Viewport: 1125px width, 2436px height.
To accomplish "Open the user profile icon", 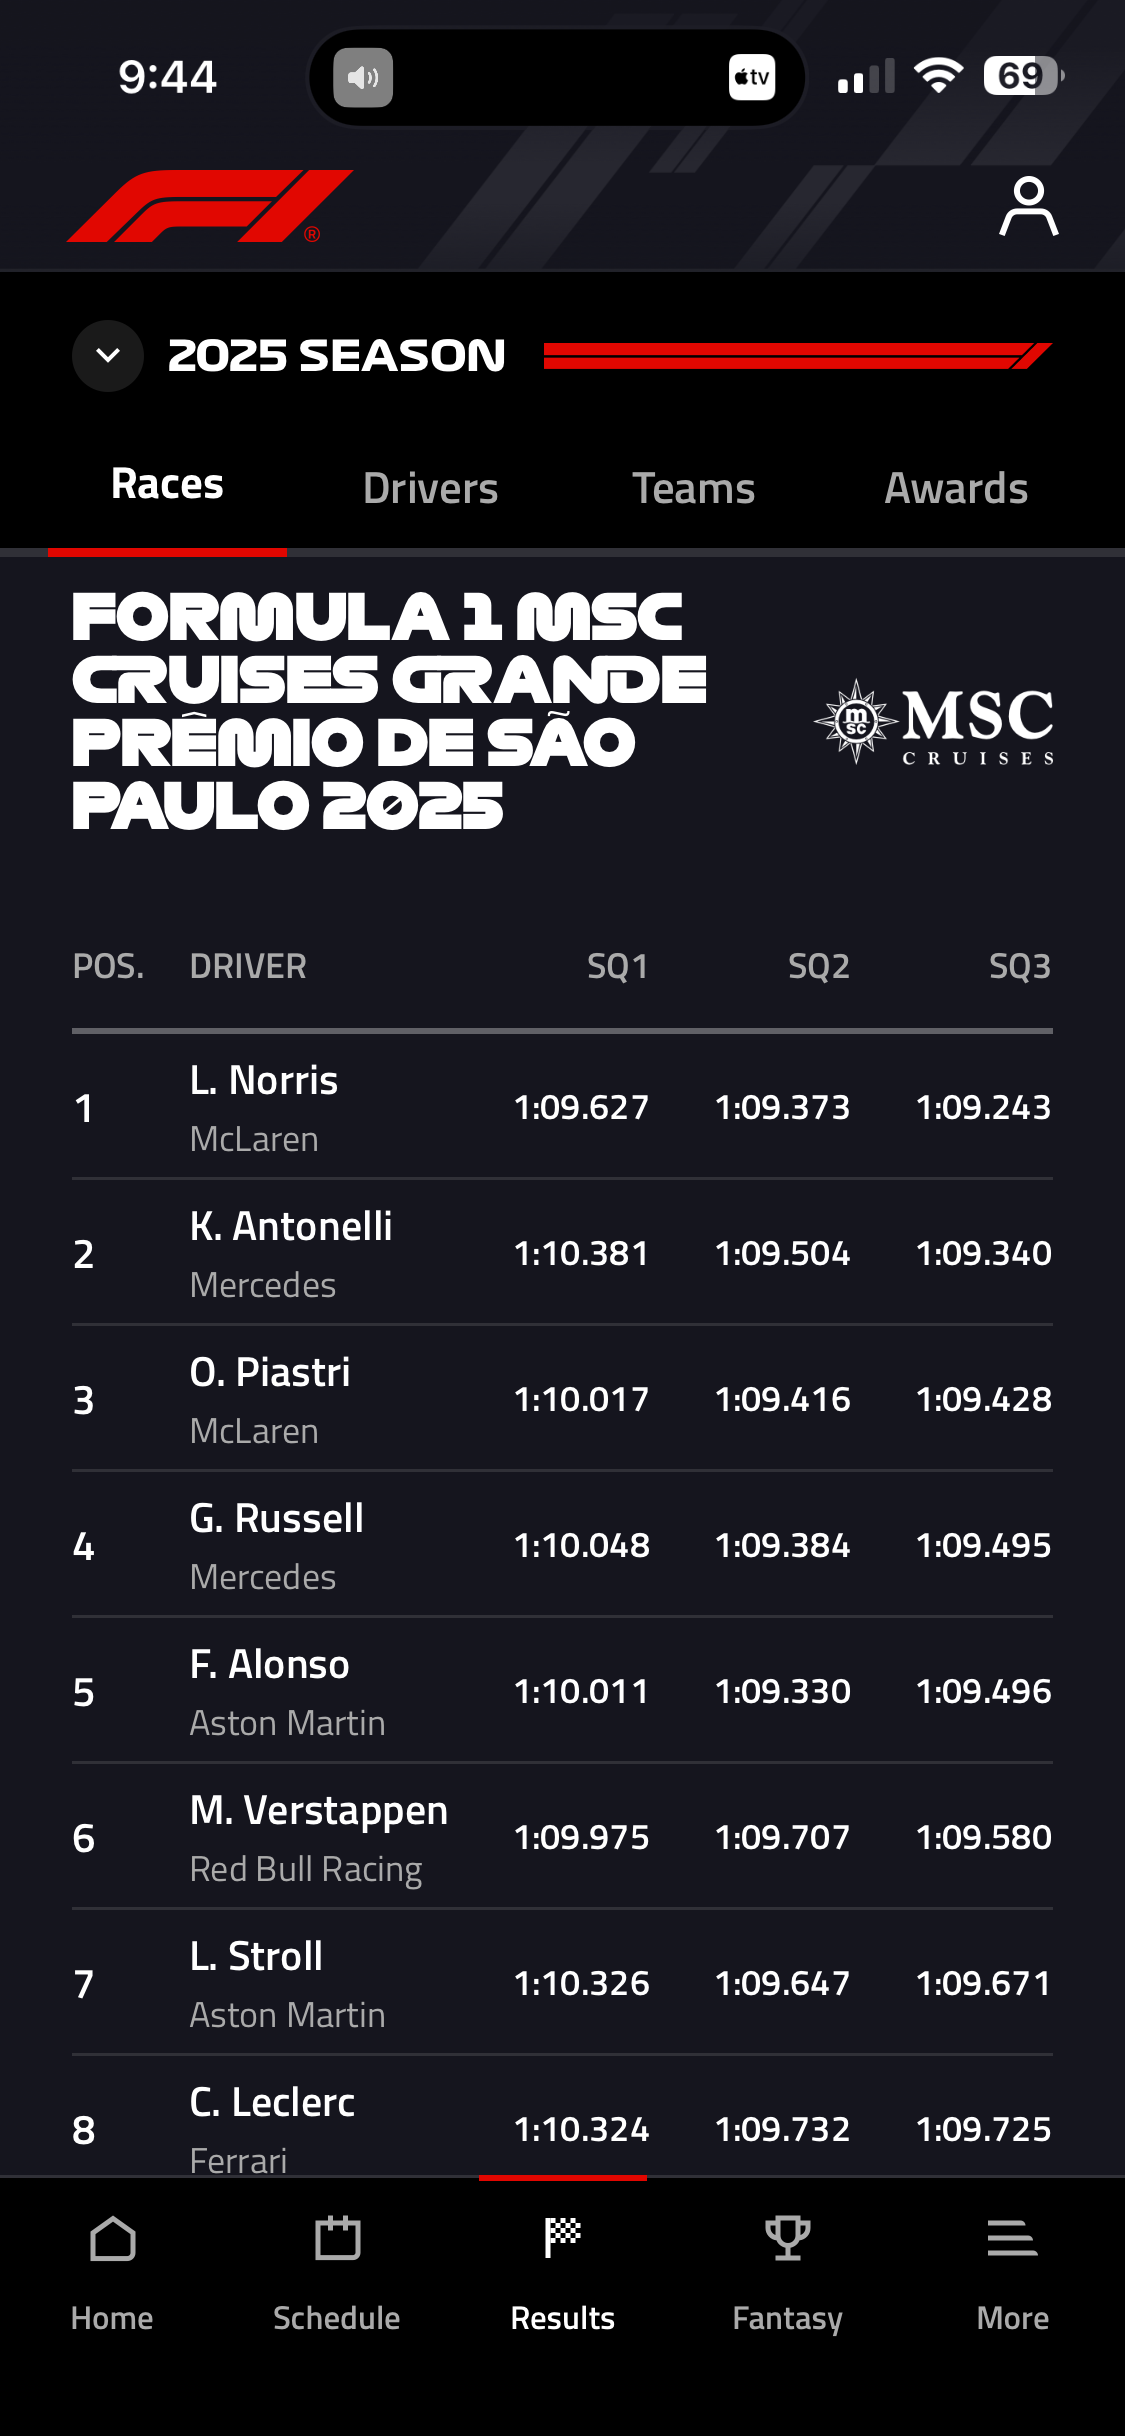I will pyautogui.click(x=1028, y=207).
